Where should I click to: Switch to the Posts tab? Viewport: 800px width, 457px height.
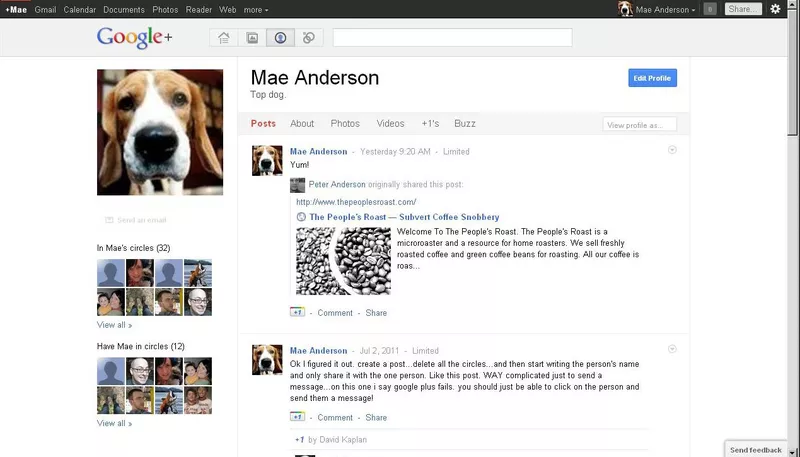[263, 123]
